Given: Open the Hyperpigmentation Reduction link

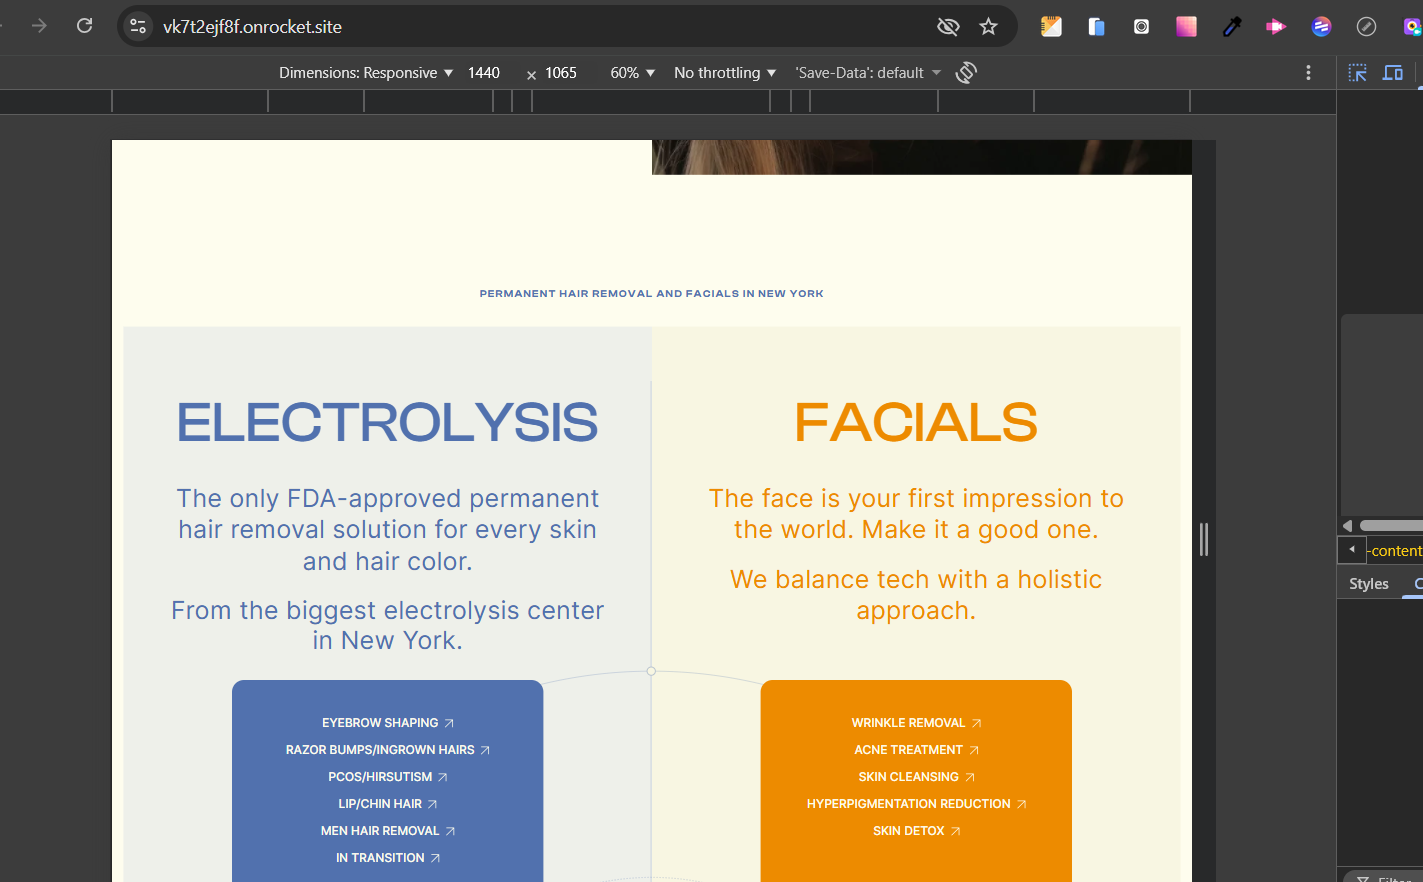Looking at the screenshot, I should pos(916,804).
